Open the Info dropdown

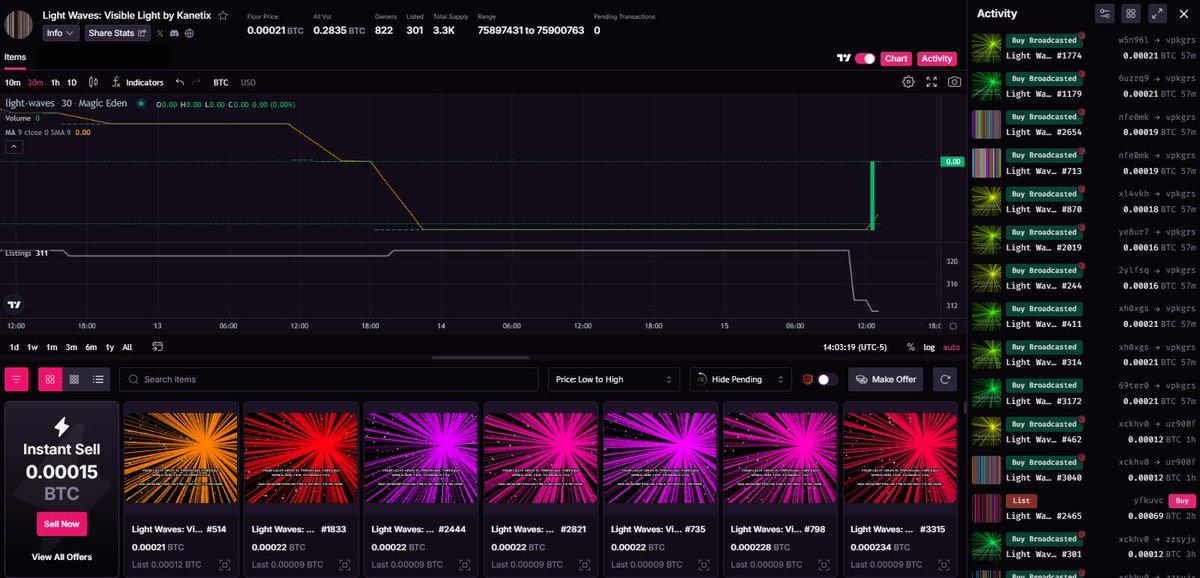(61, 33)
